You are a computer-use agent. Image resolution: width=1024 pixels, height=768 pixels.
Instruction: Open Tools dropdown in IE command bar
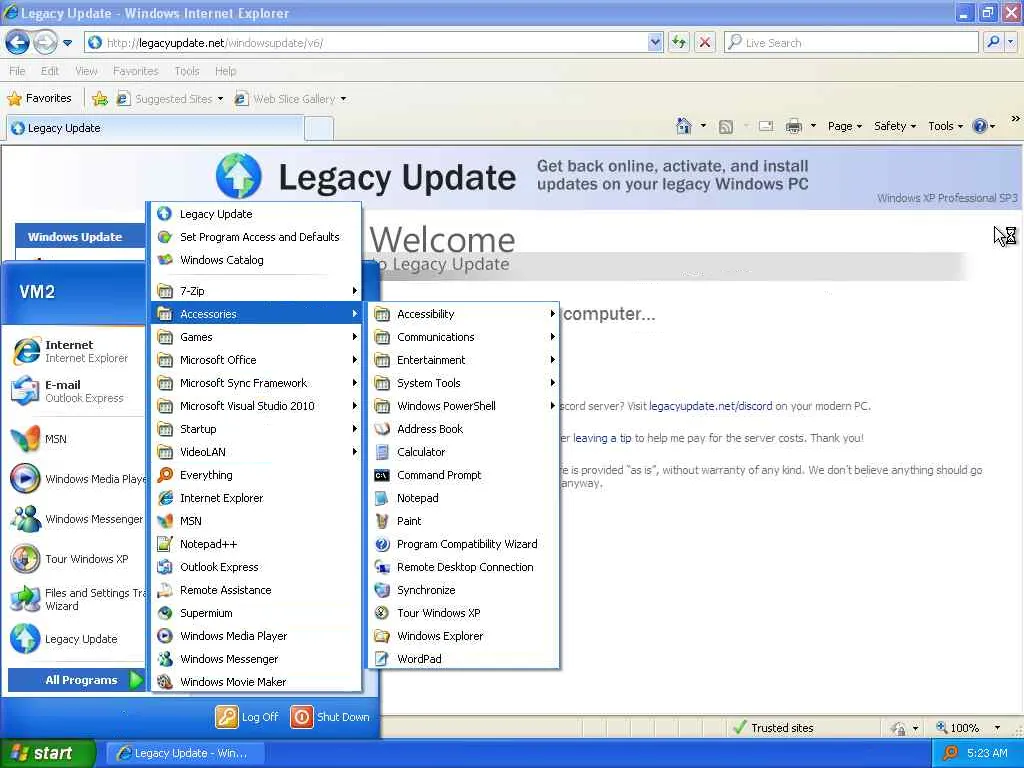click(946, 126)
